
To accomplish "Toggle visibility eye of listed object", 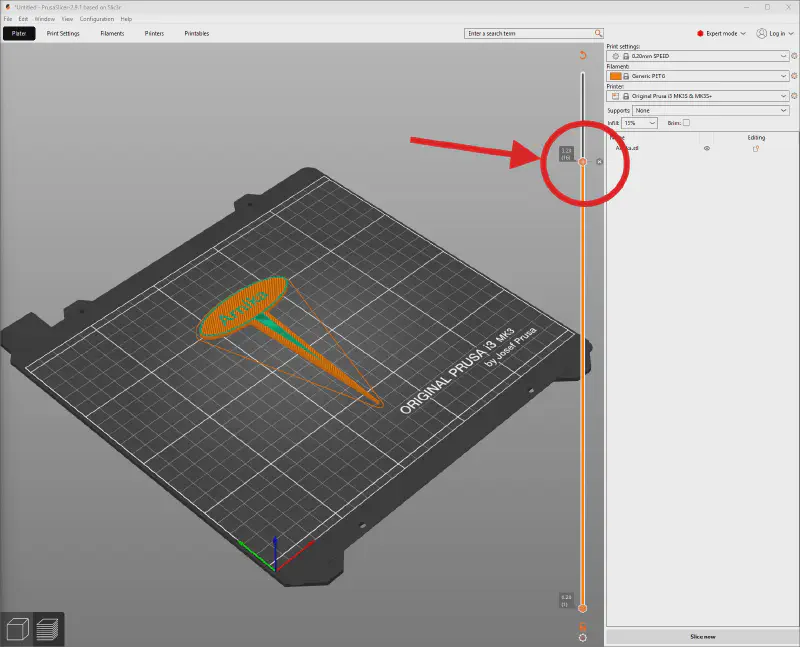I will (706, 148).
